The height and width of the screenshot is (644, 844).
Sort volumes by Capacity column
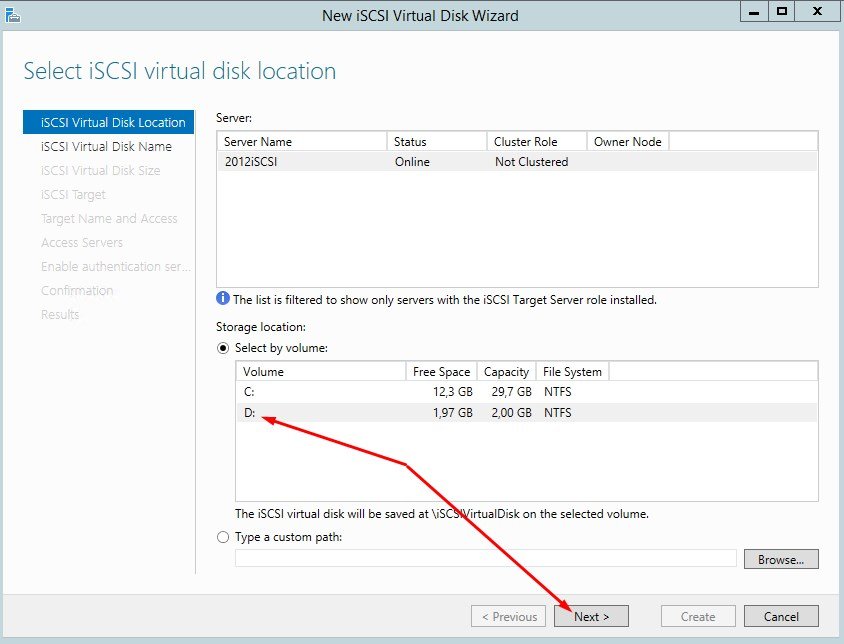[x=506, y=372]
